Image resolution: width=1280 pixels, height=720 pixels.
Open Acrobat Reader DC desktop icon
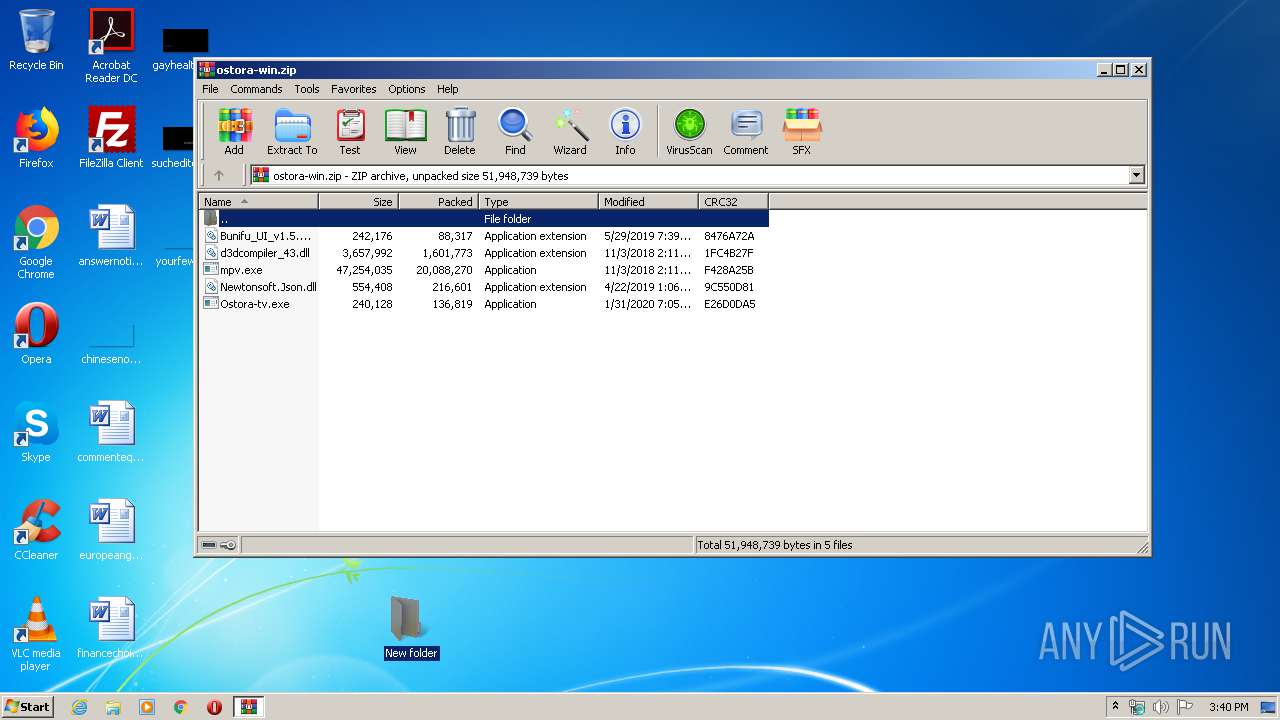[x=111, y=46]
